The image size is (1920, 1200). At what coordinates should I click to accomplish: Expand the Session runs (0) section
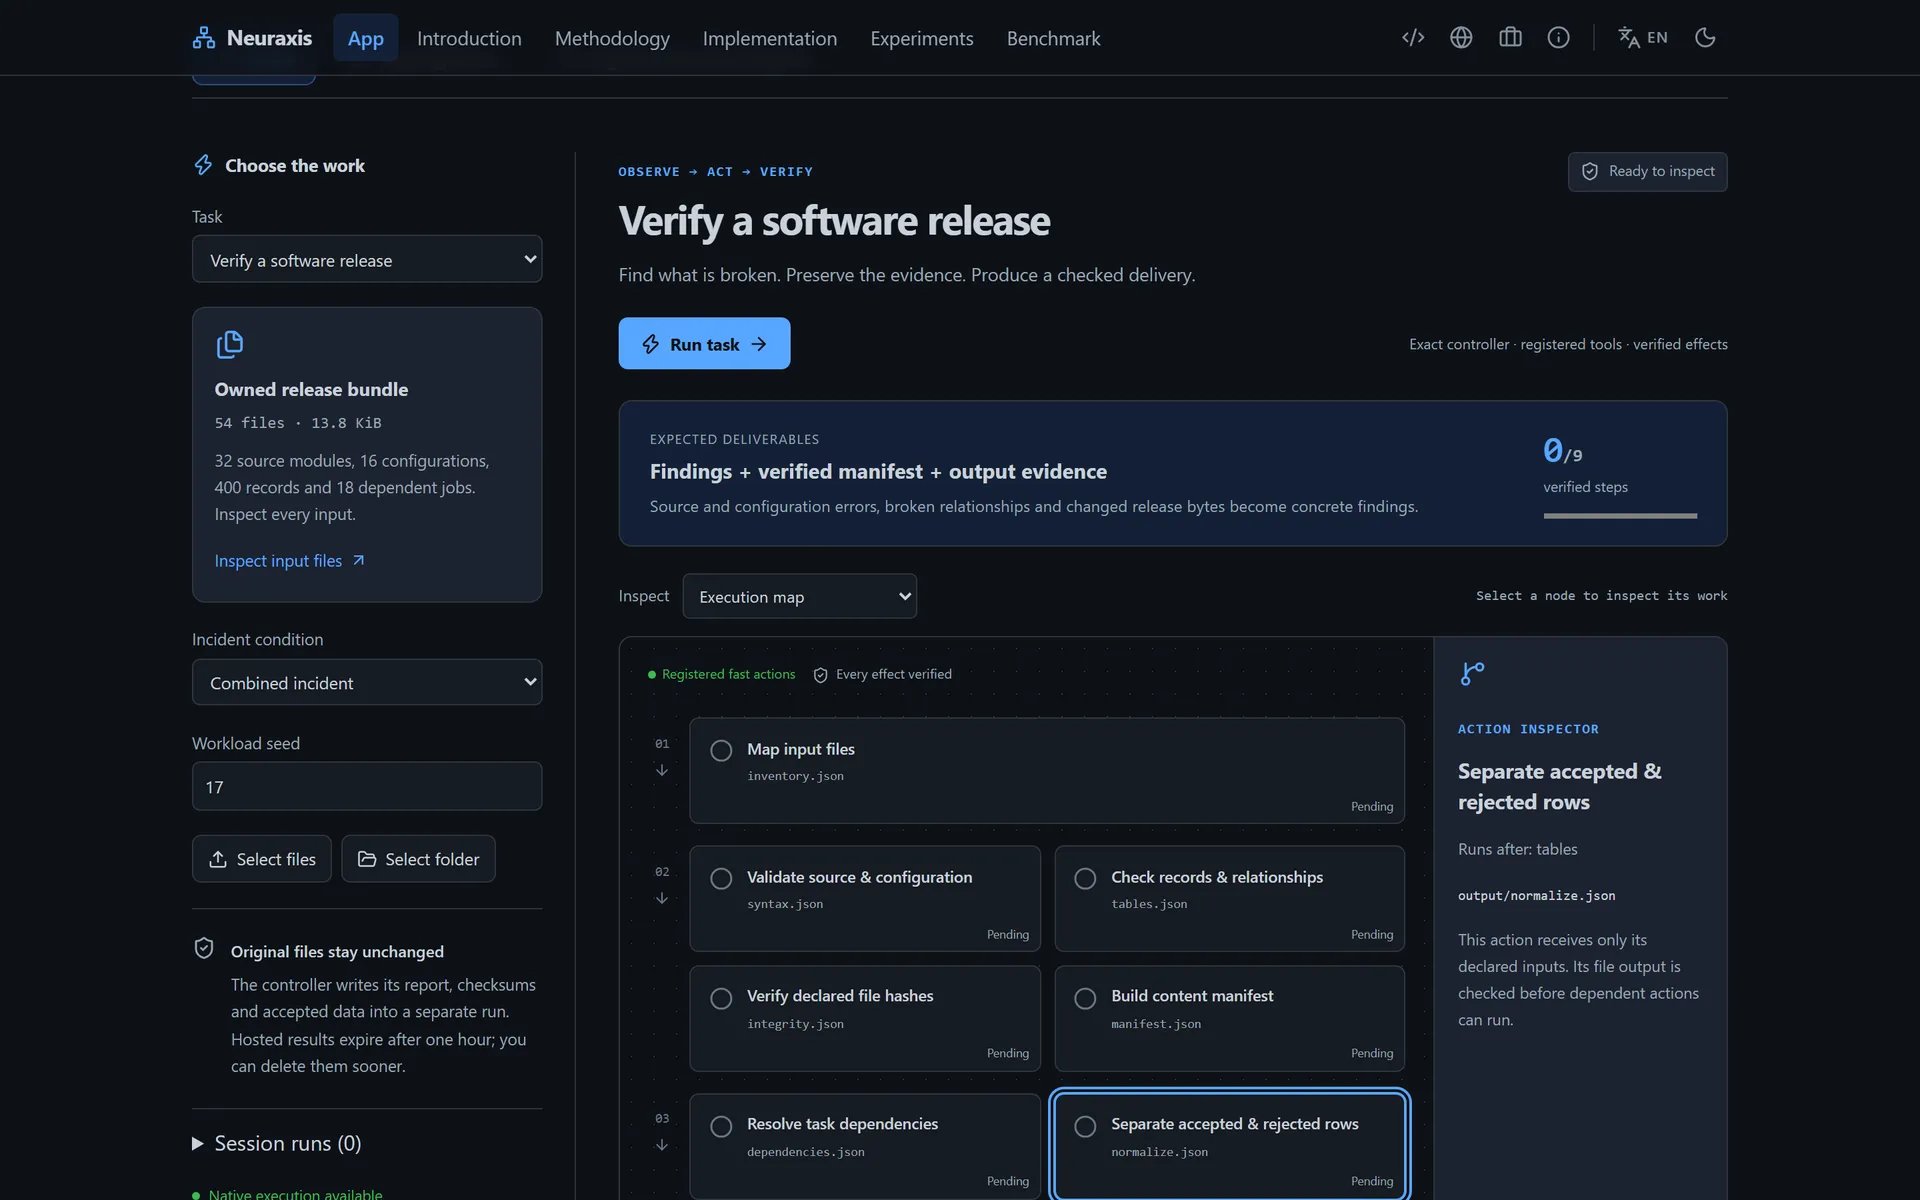276,1143
